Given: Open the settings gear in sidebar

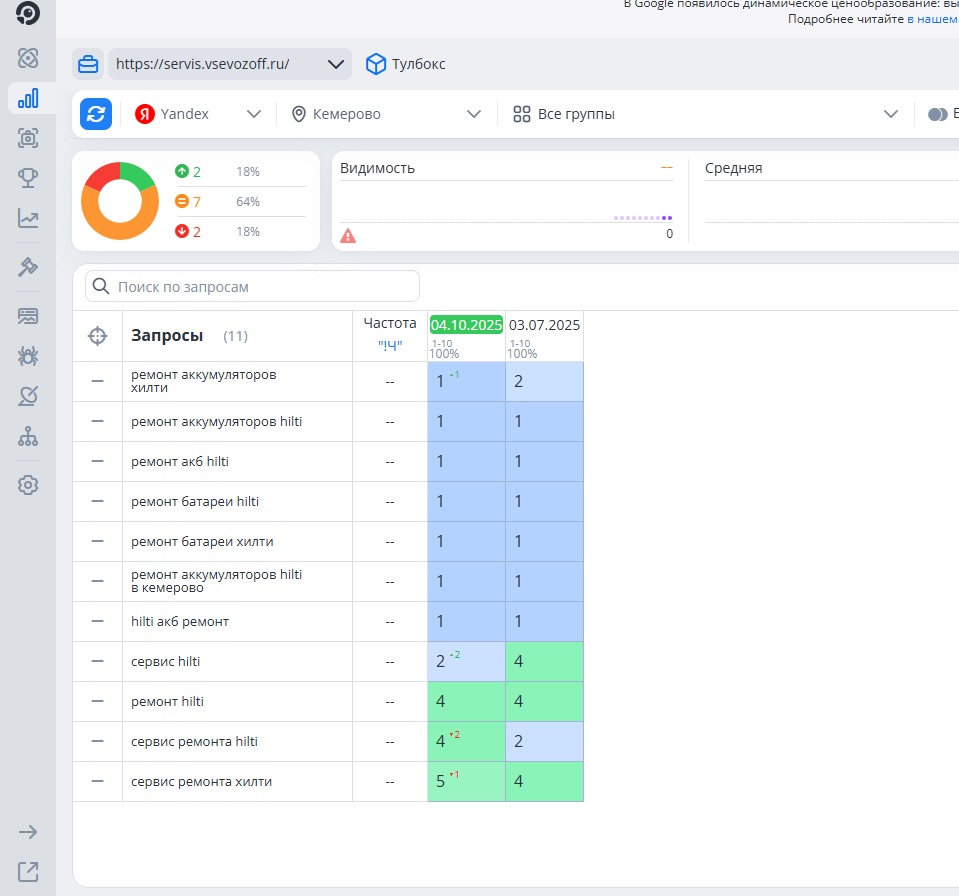Looking at the screenshot, I should [28, 485].
